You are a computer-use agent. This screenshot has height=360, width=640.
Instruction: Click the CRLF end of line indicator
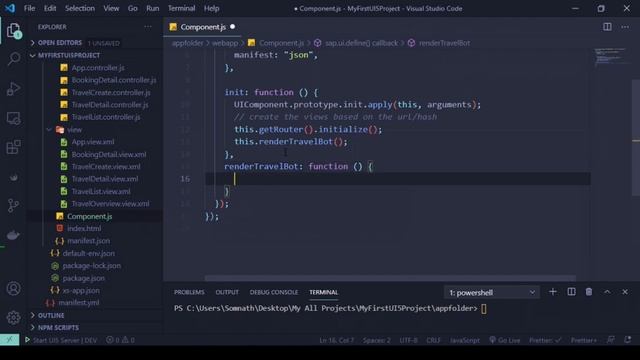(x=433, y=340)
